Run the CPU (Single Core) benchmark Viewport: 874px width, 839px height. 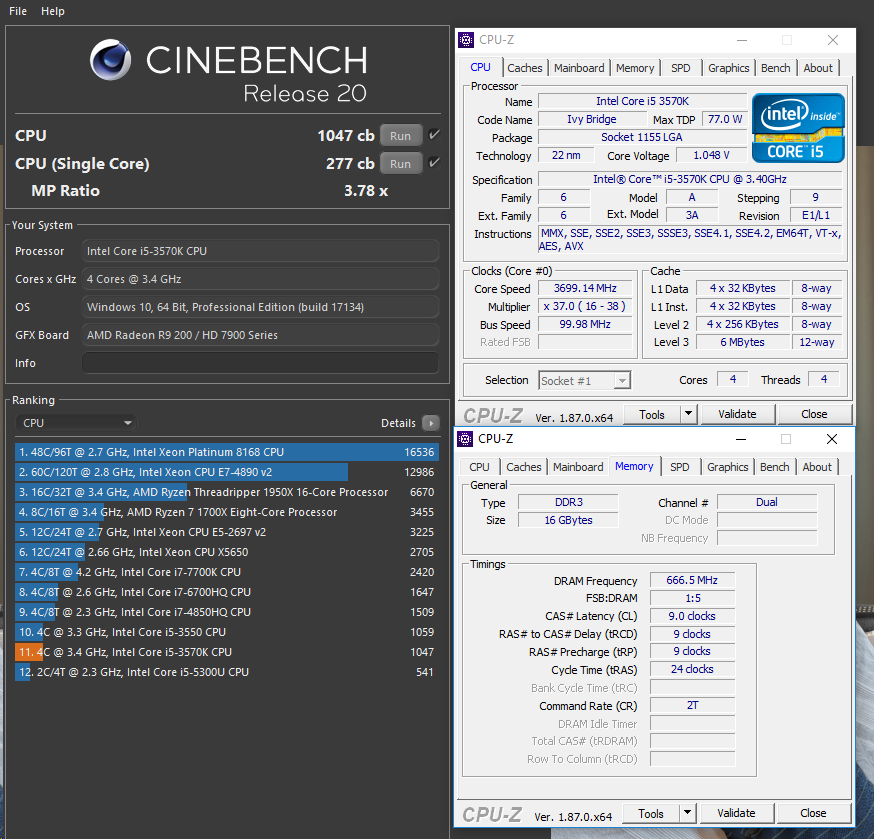[x=401, y=163]
